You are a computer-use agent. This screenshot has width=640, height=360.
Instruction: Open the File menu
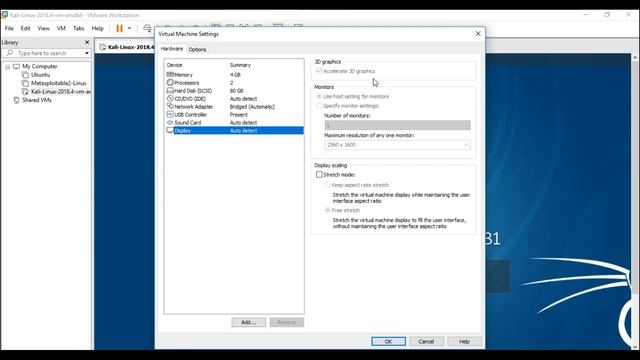9,28
